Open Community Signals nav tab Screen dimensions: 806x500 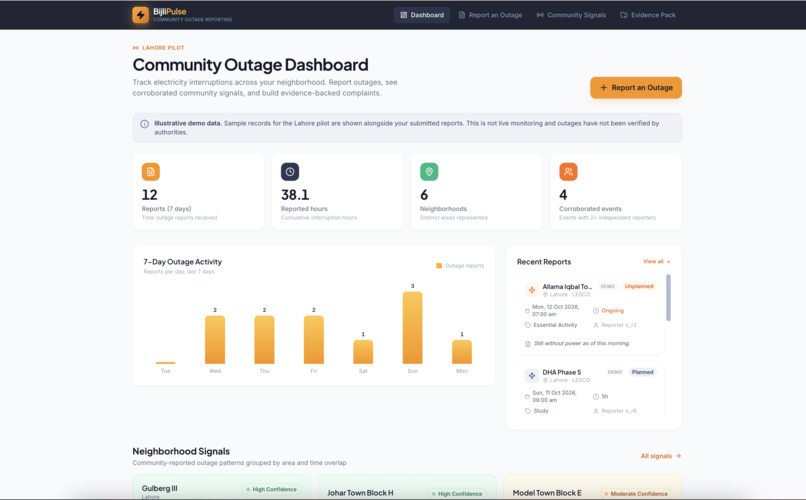tap(571, 15)
